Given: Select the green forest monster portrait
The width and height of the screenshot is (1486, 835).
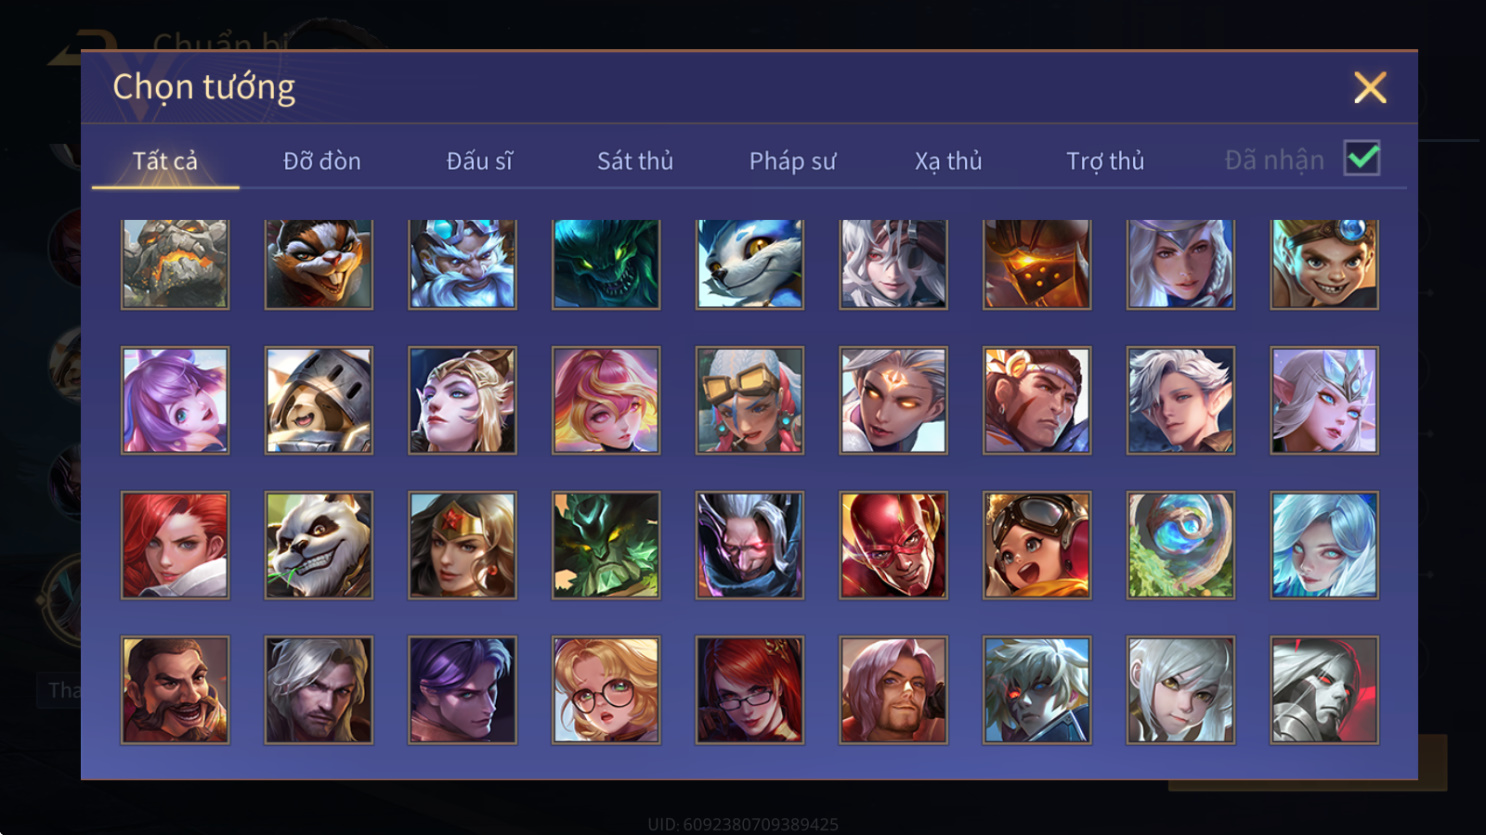Looking at the screenshot, I should pyautogui.click(x=606, y=545).
